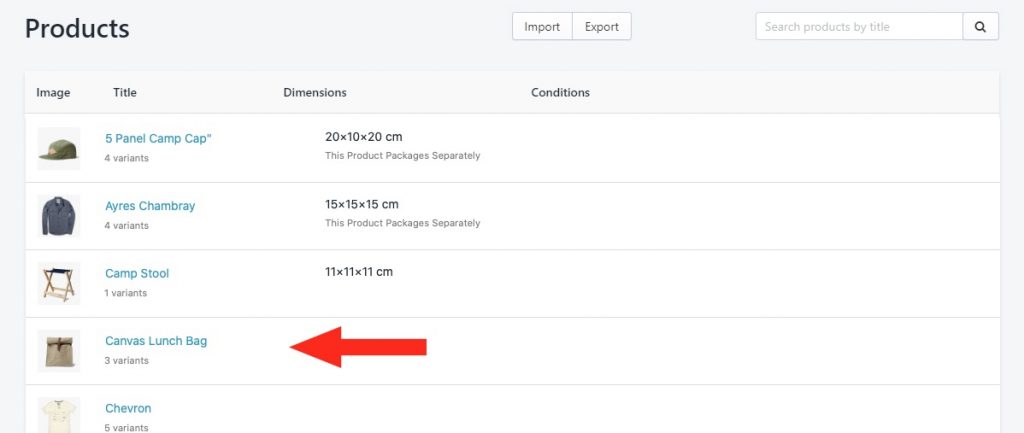Open the 5 Panel Camp Cap thumbnail
Image resolution: width=1024 pixels, height=433 pixels.
point(59,148)
